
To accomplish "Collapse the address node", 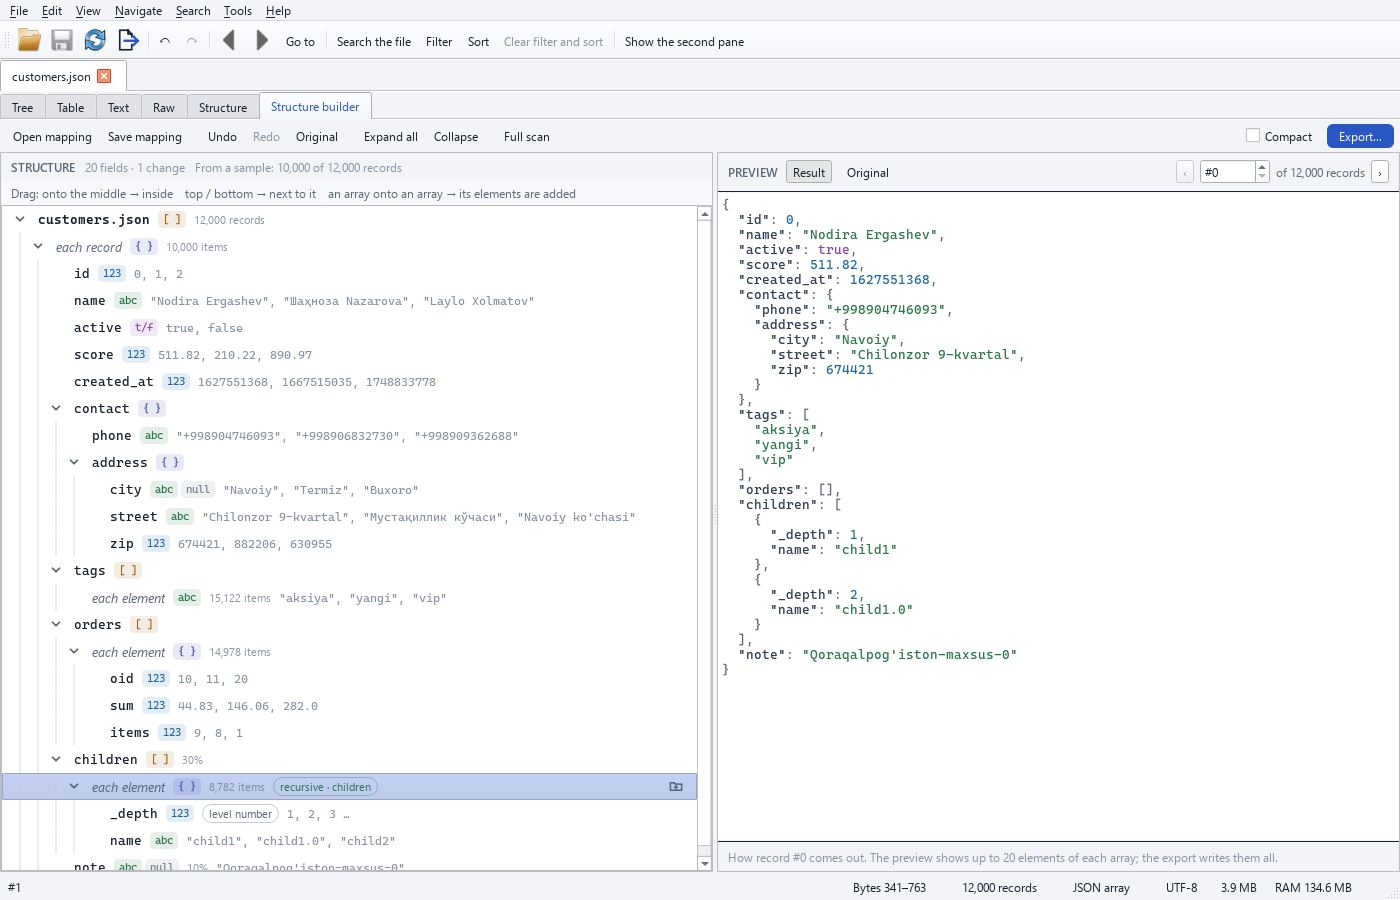I will (74, 462).
